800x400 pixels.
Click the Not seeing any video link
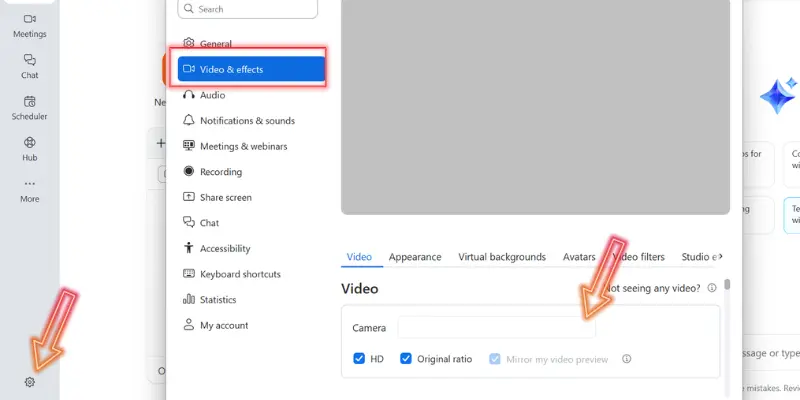653,288
